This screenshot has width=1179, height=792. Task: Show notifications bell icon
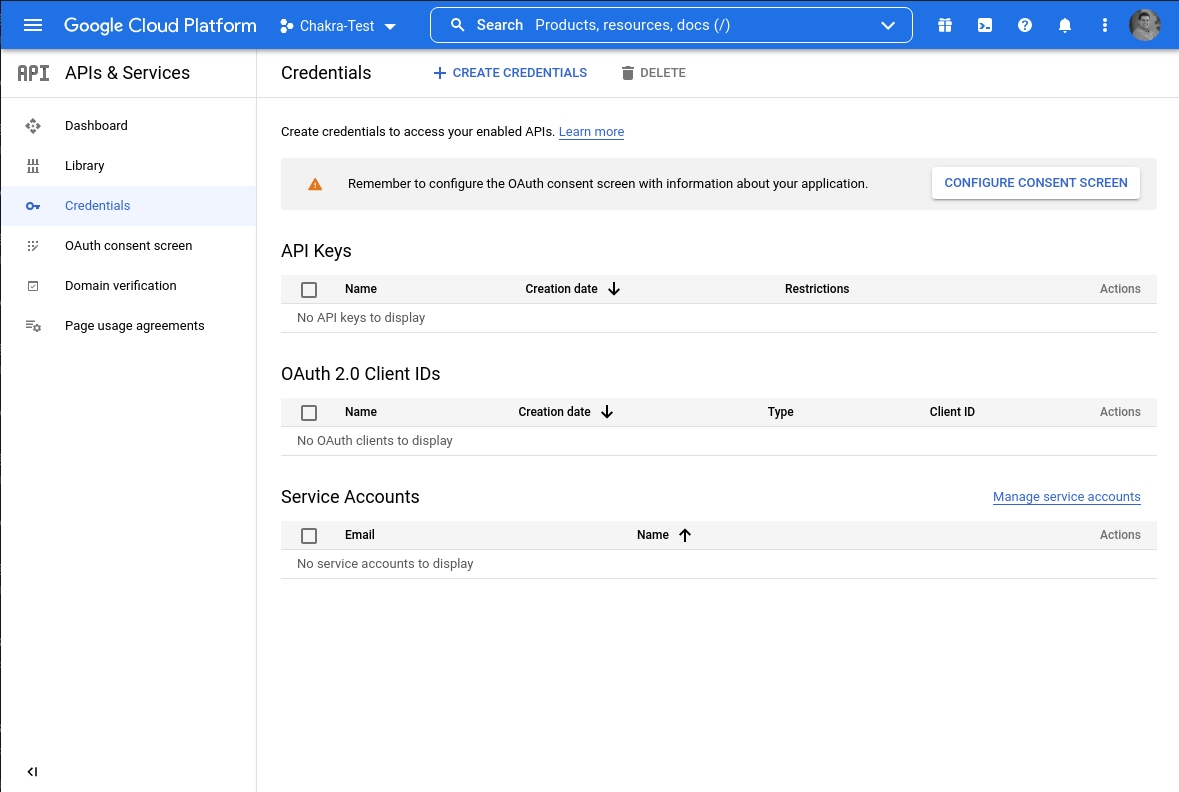(1065, 25)
